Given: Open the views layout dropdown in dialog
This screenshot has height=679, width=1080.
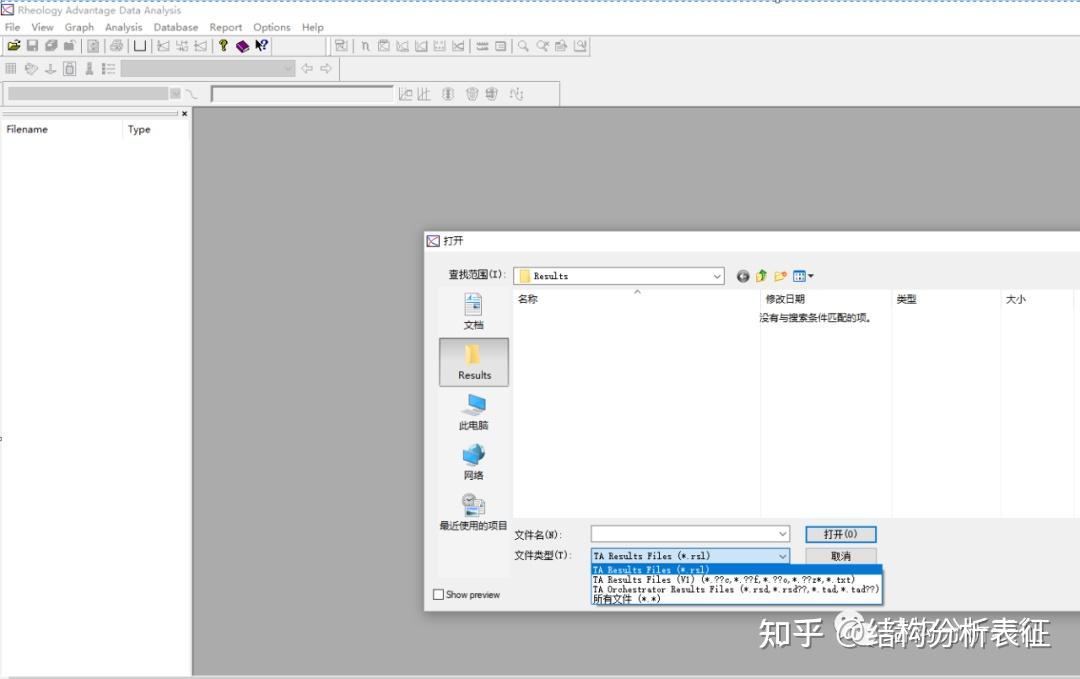Looking at the screenshot, I should (x=810, y=276).
